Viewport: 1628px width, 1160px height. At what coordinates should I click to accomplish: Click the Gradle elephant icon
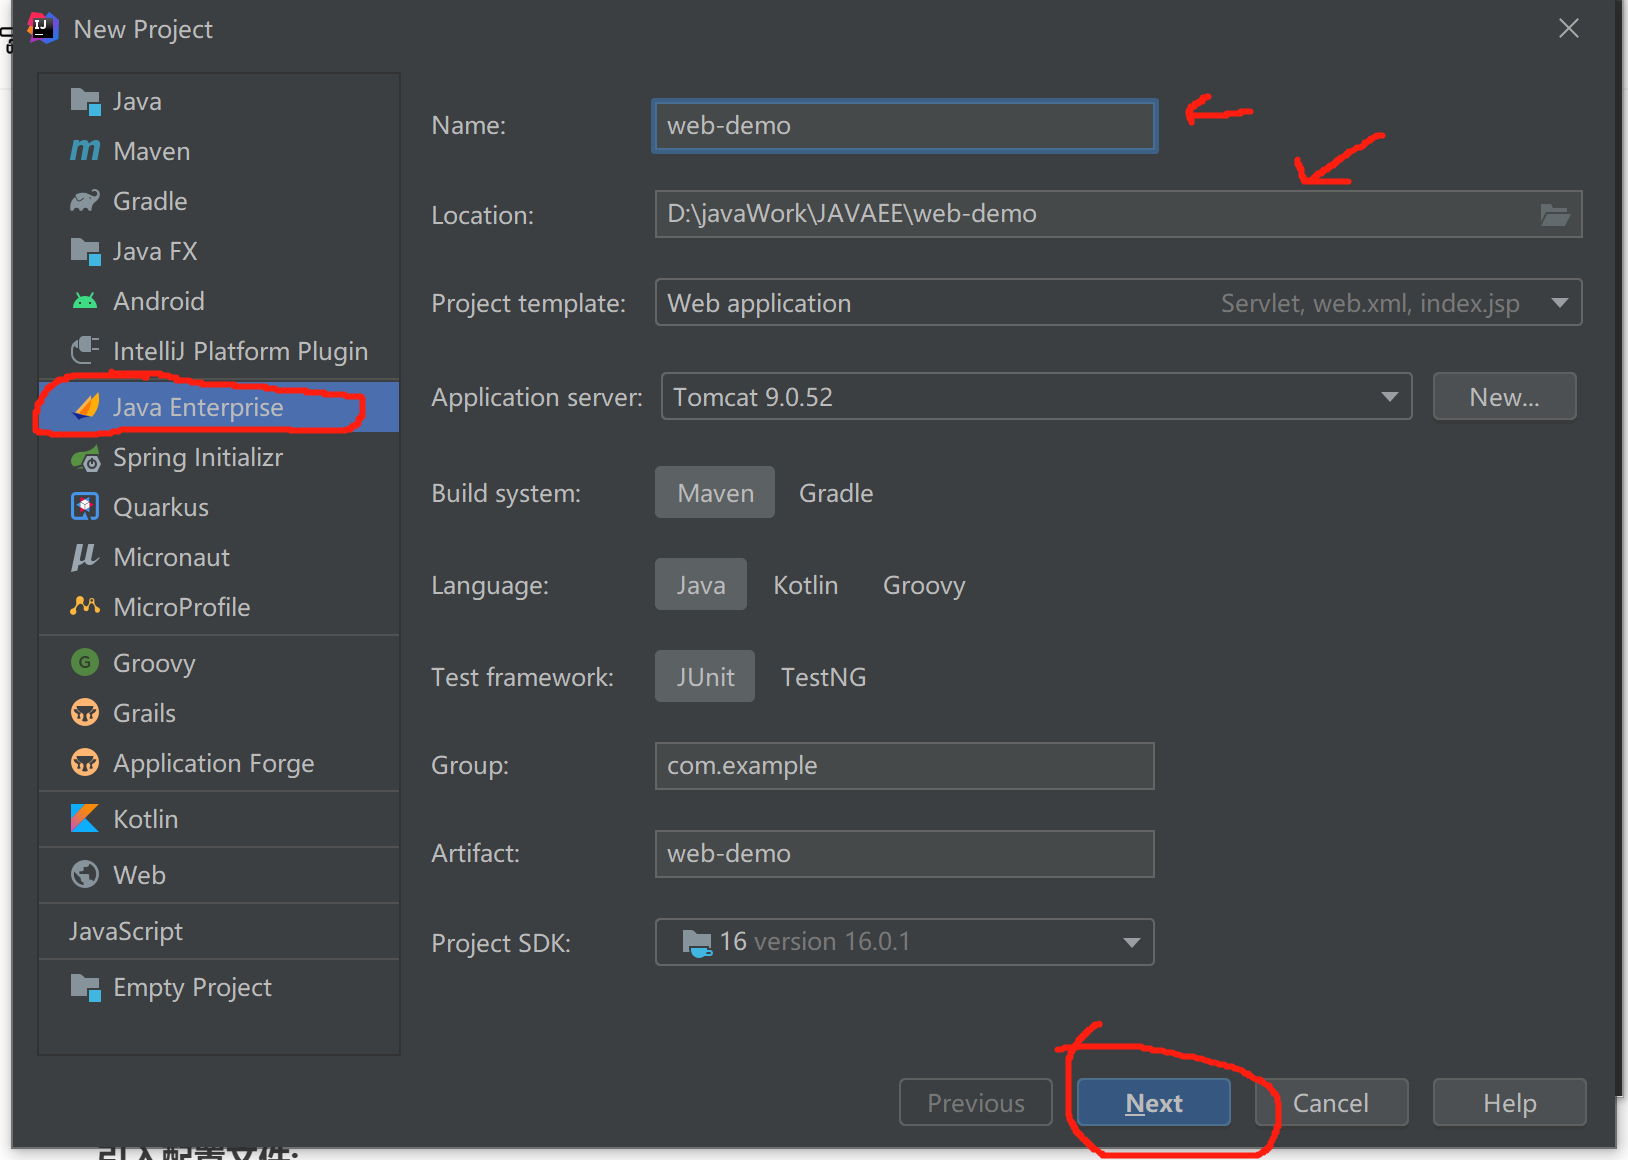pos(85,201)
